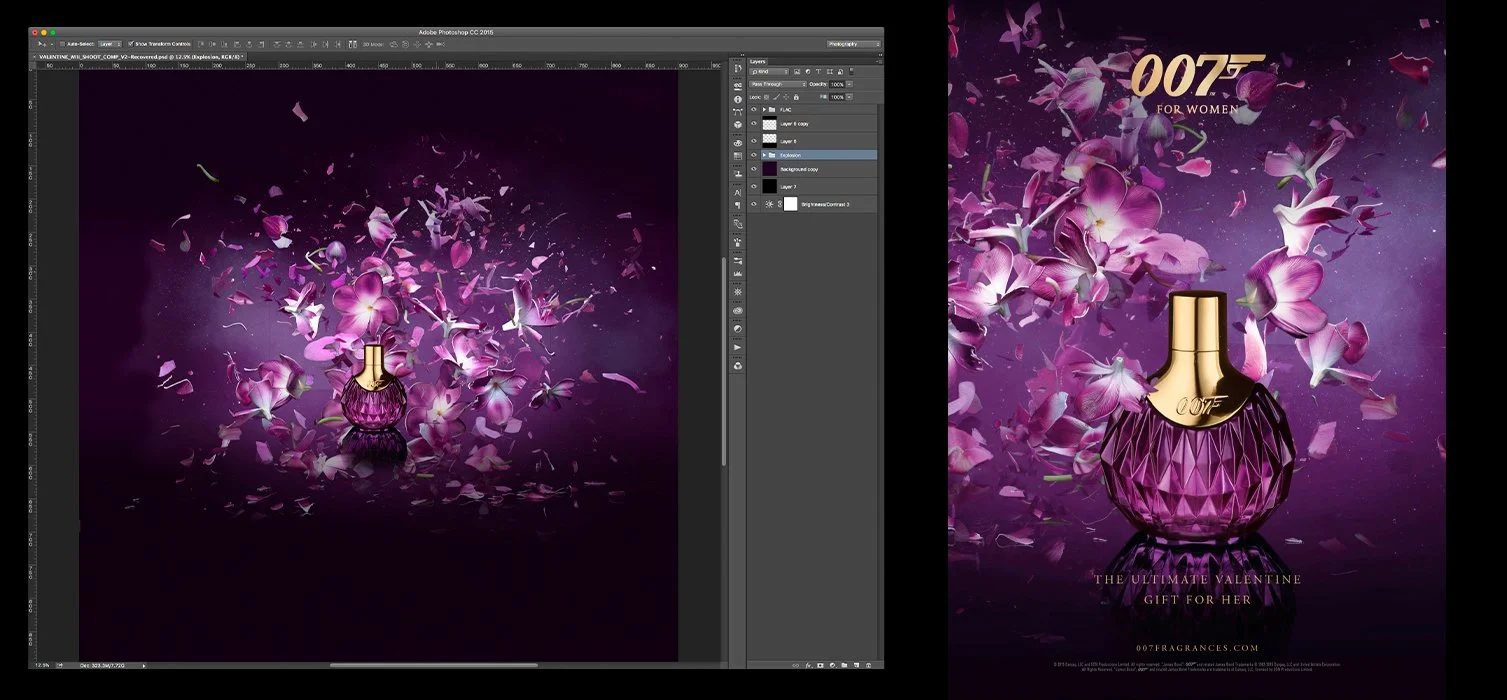Image resolution: width=1507 pixels, height=700 pixels.
Task: Add a layer style via fx icon
Action: pos(808,665)
